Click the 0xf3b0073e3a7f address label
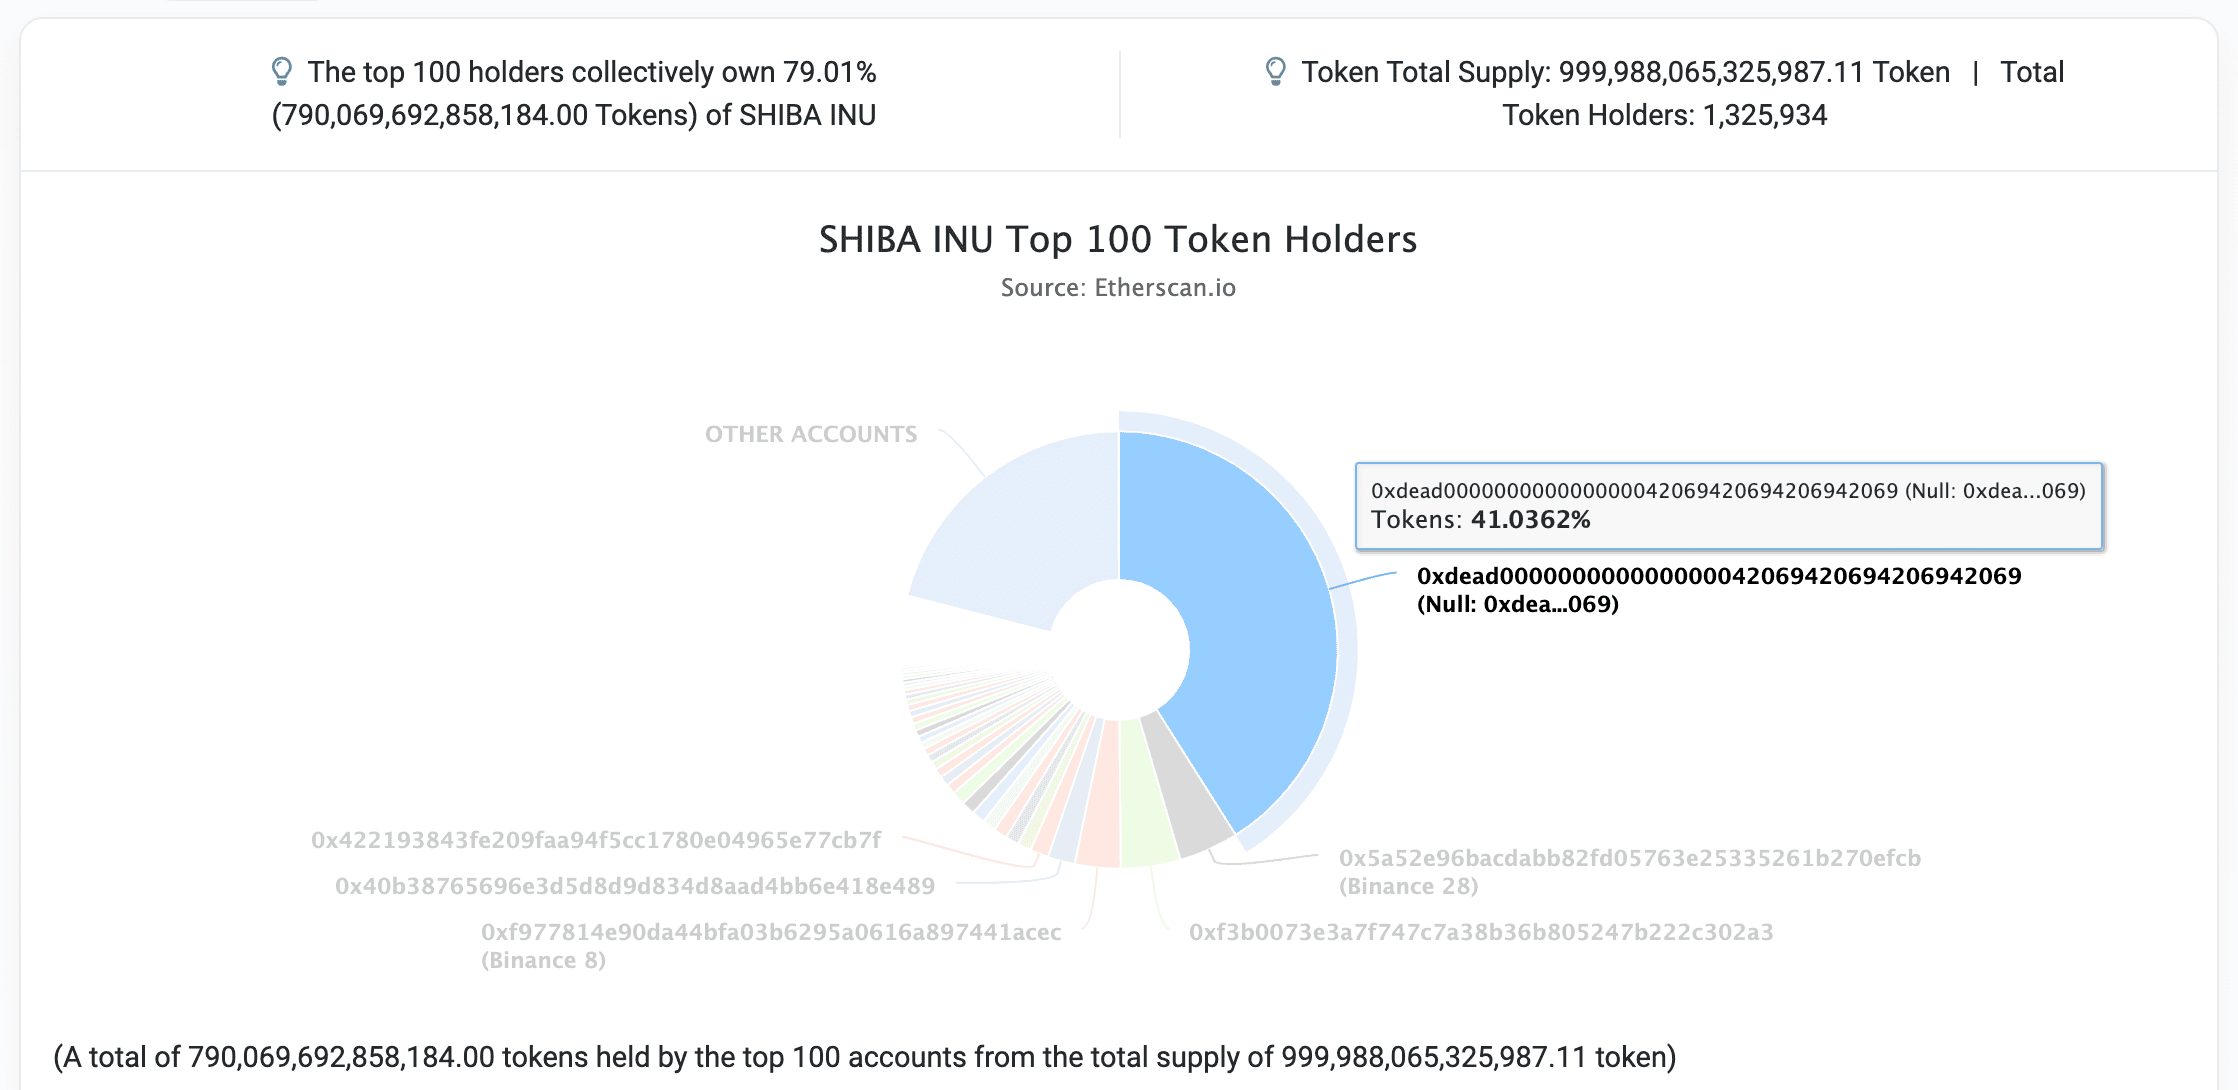This screenshot has width=2238, height=1090. (x=1481, y=932)
